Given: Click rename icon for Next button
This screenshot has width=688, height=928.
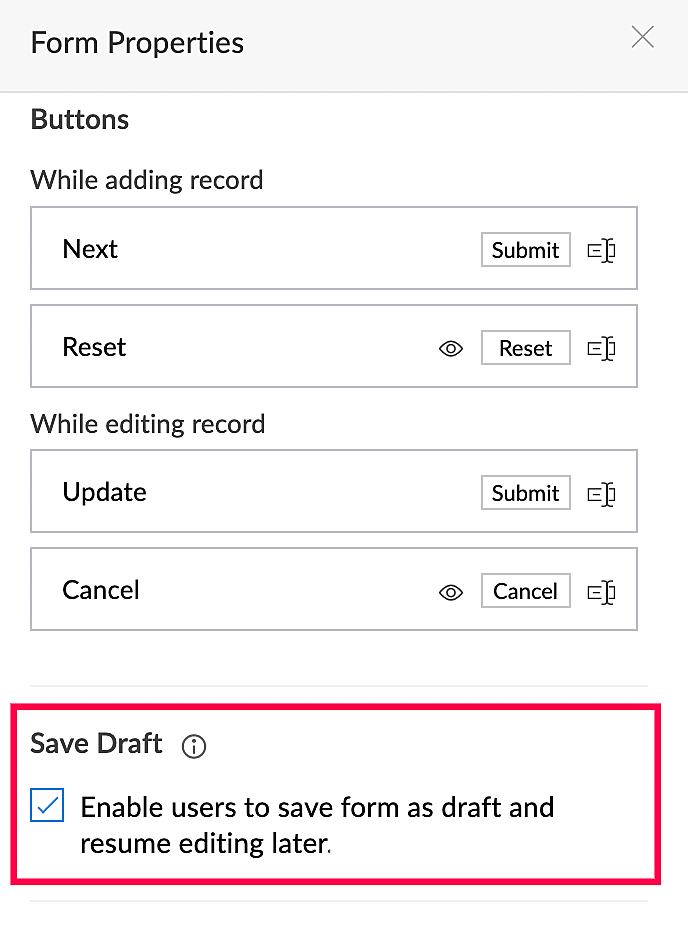Looking at the screenshot, I should [x=601, y=250].
